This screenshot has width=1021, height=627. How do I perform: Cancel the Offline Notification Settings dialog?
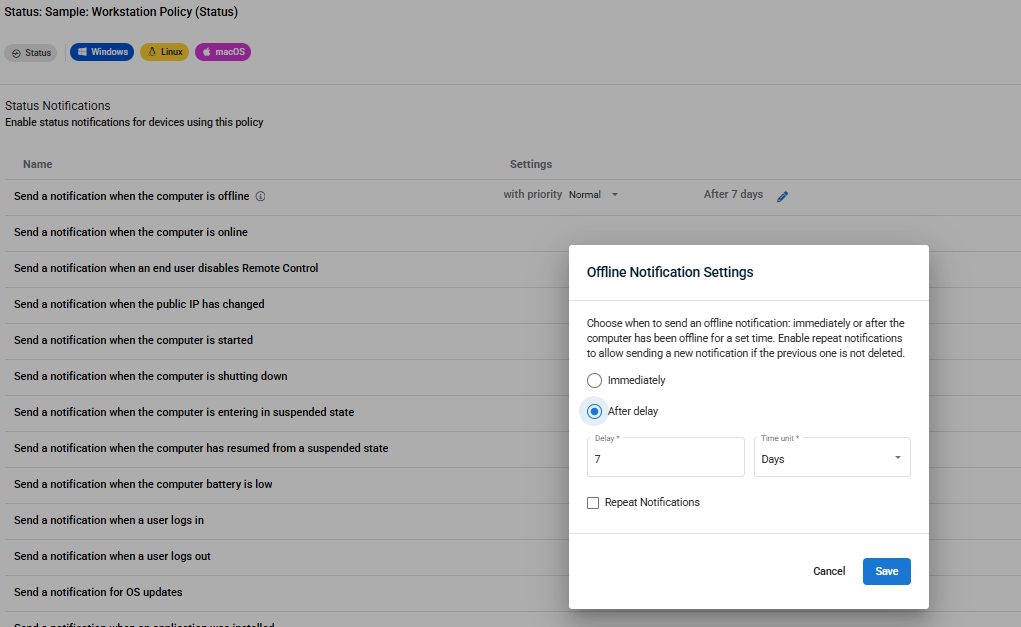point(829,571)
